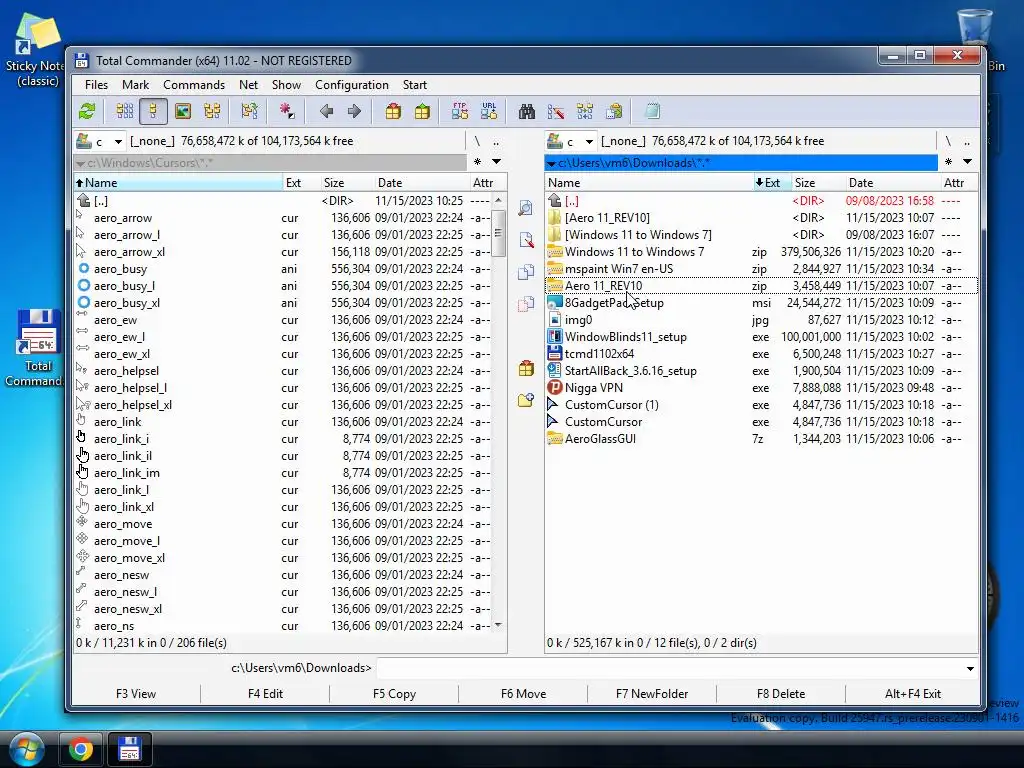Click copy names to clipboard icon

pyautogui.click(x=614, y=112)
